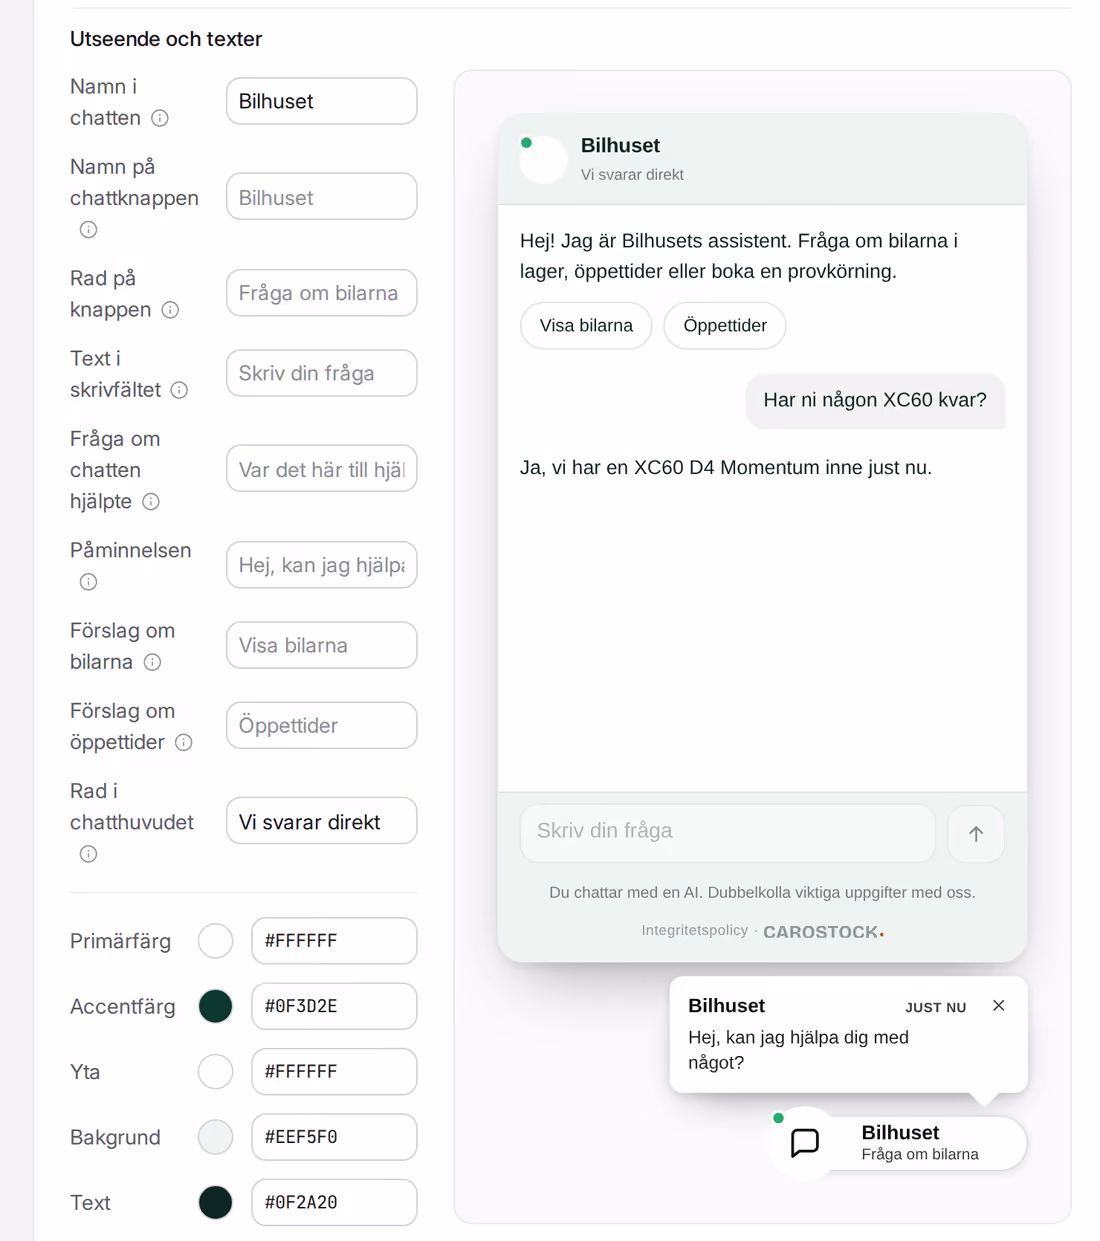The height and width of the screenshot is (1241, 1100).
Task: Click the Fråga om bilarna input field
Action: [322, 293]
